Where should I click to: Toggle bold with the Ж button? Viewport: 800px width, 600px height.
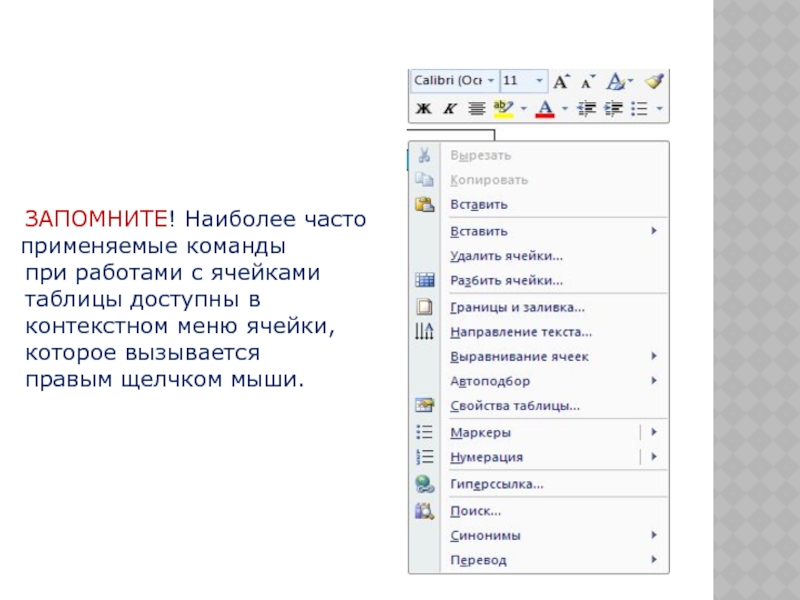point(423,108)
